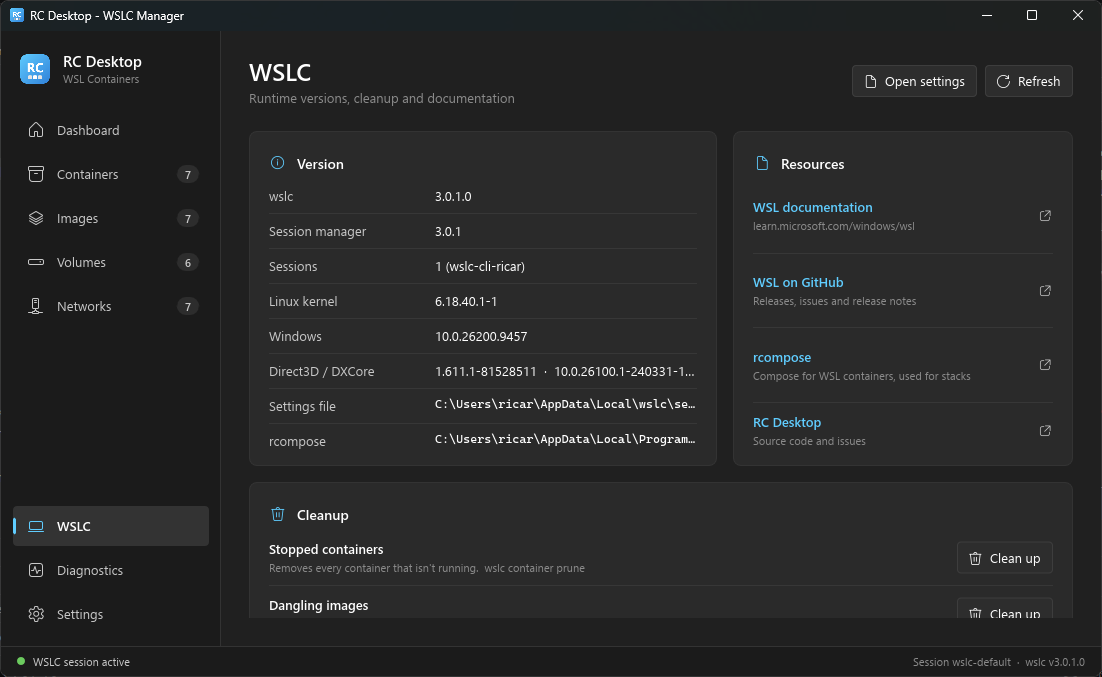Viewport: 1102px width, 677px height.
Task: Open the RC Desktop source code link
Action: [x=786, y=423]
